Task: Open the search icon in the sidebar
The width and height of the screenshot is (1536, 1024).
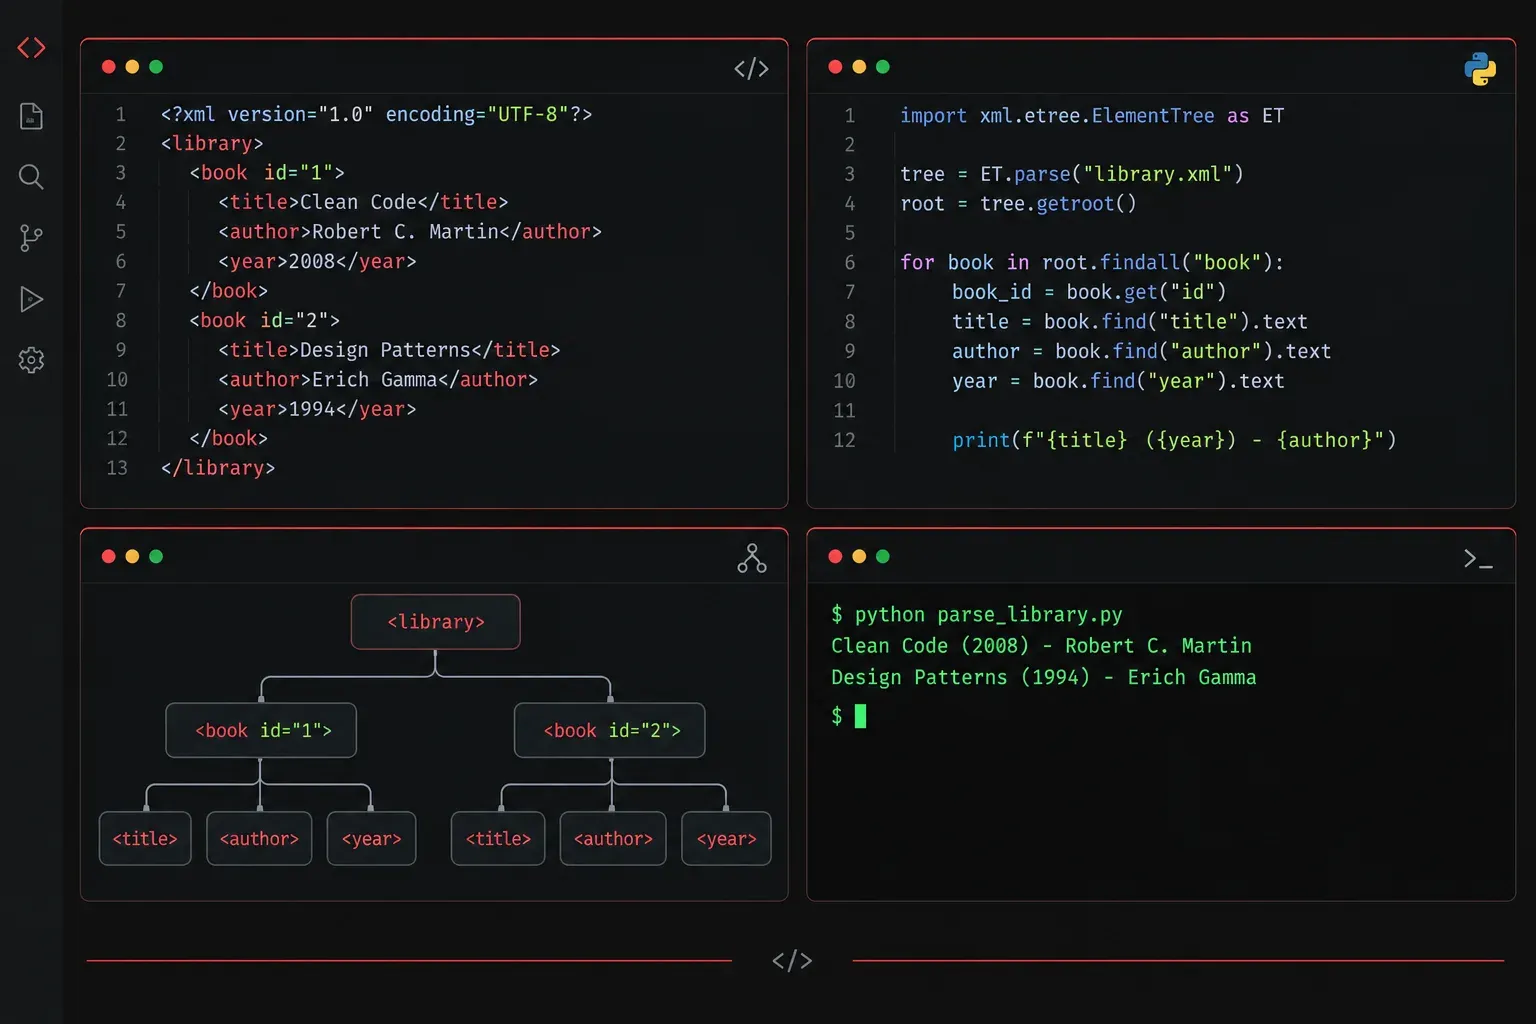Action: tap(31, 177)
